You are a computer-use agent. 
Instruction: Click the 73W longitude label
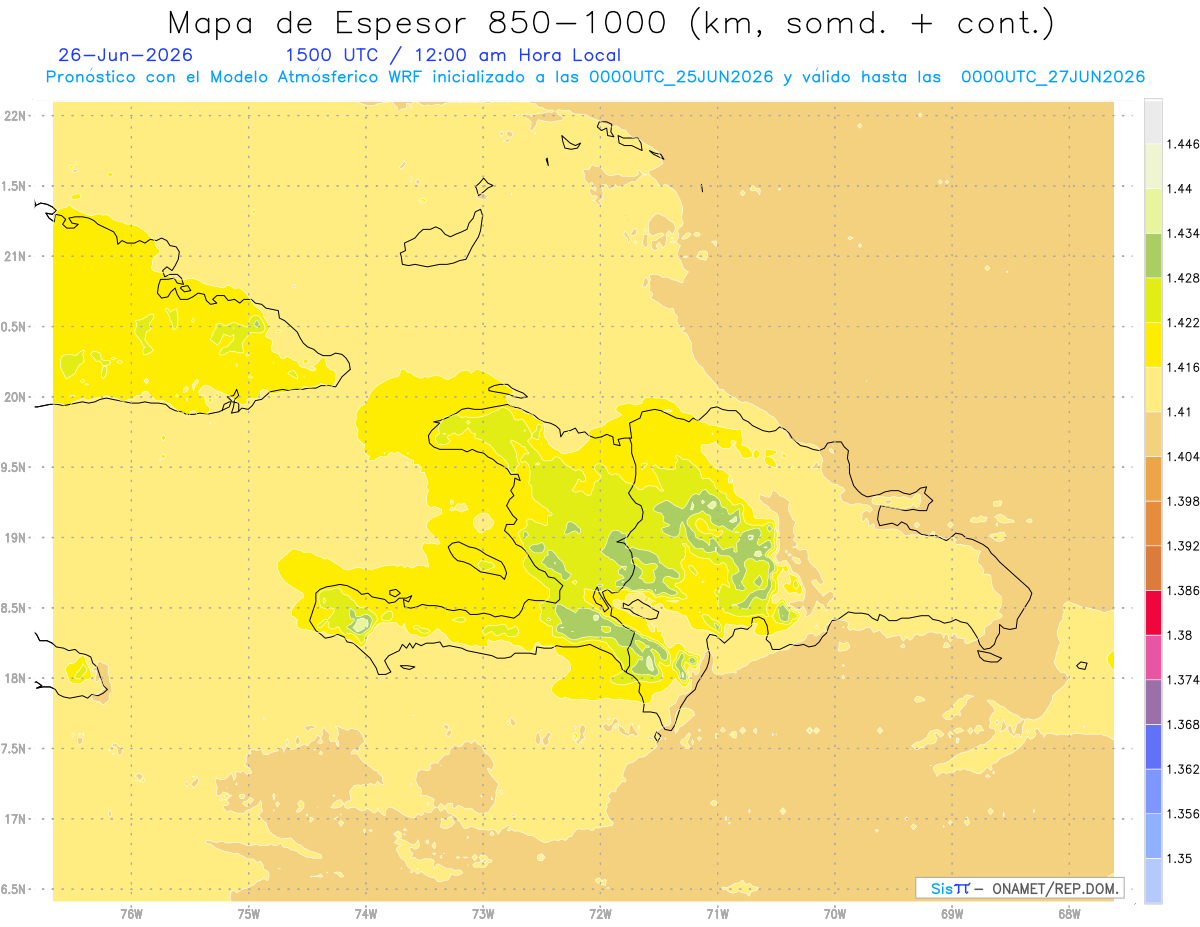483,914
